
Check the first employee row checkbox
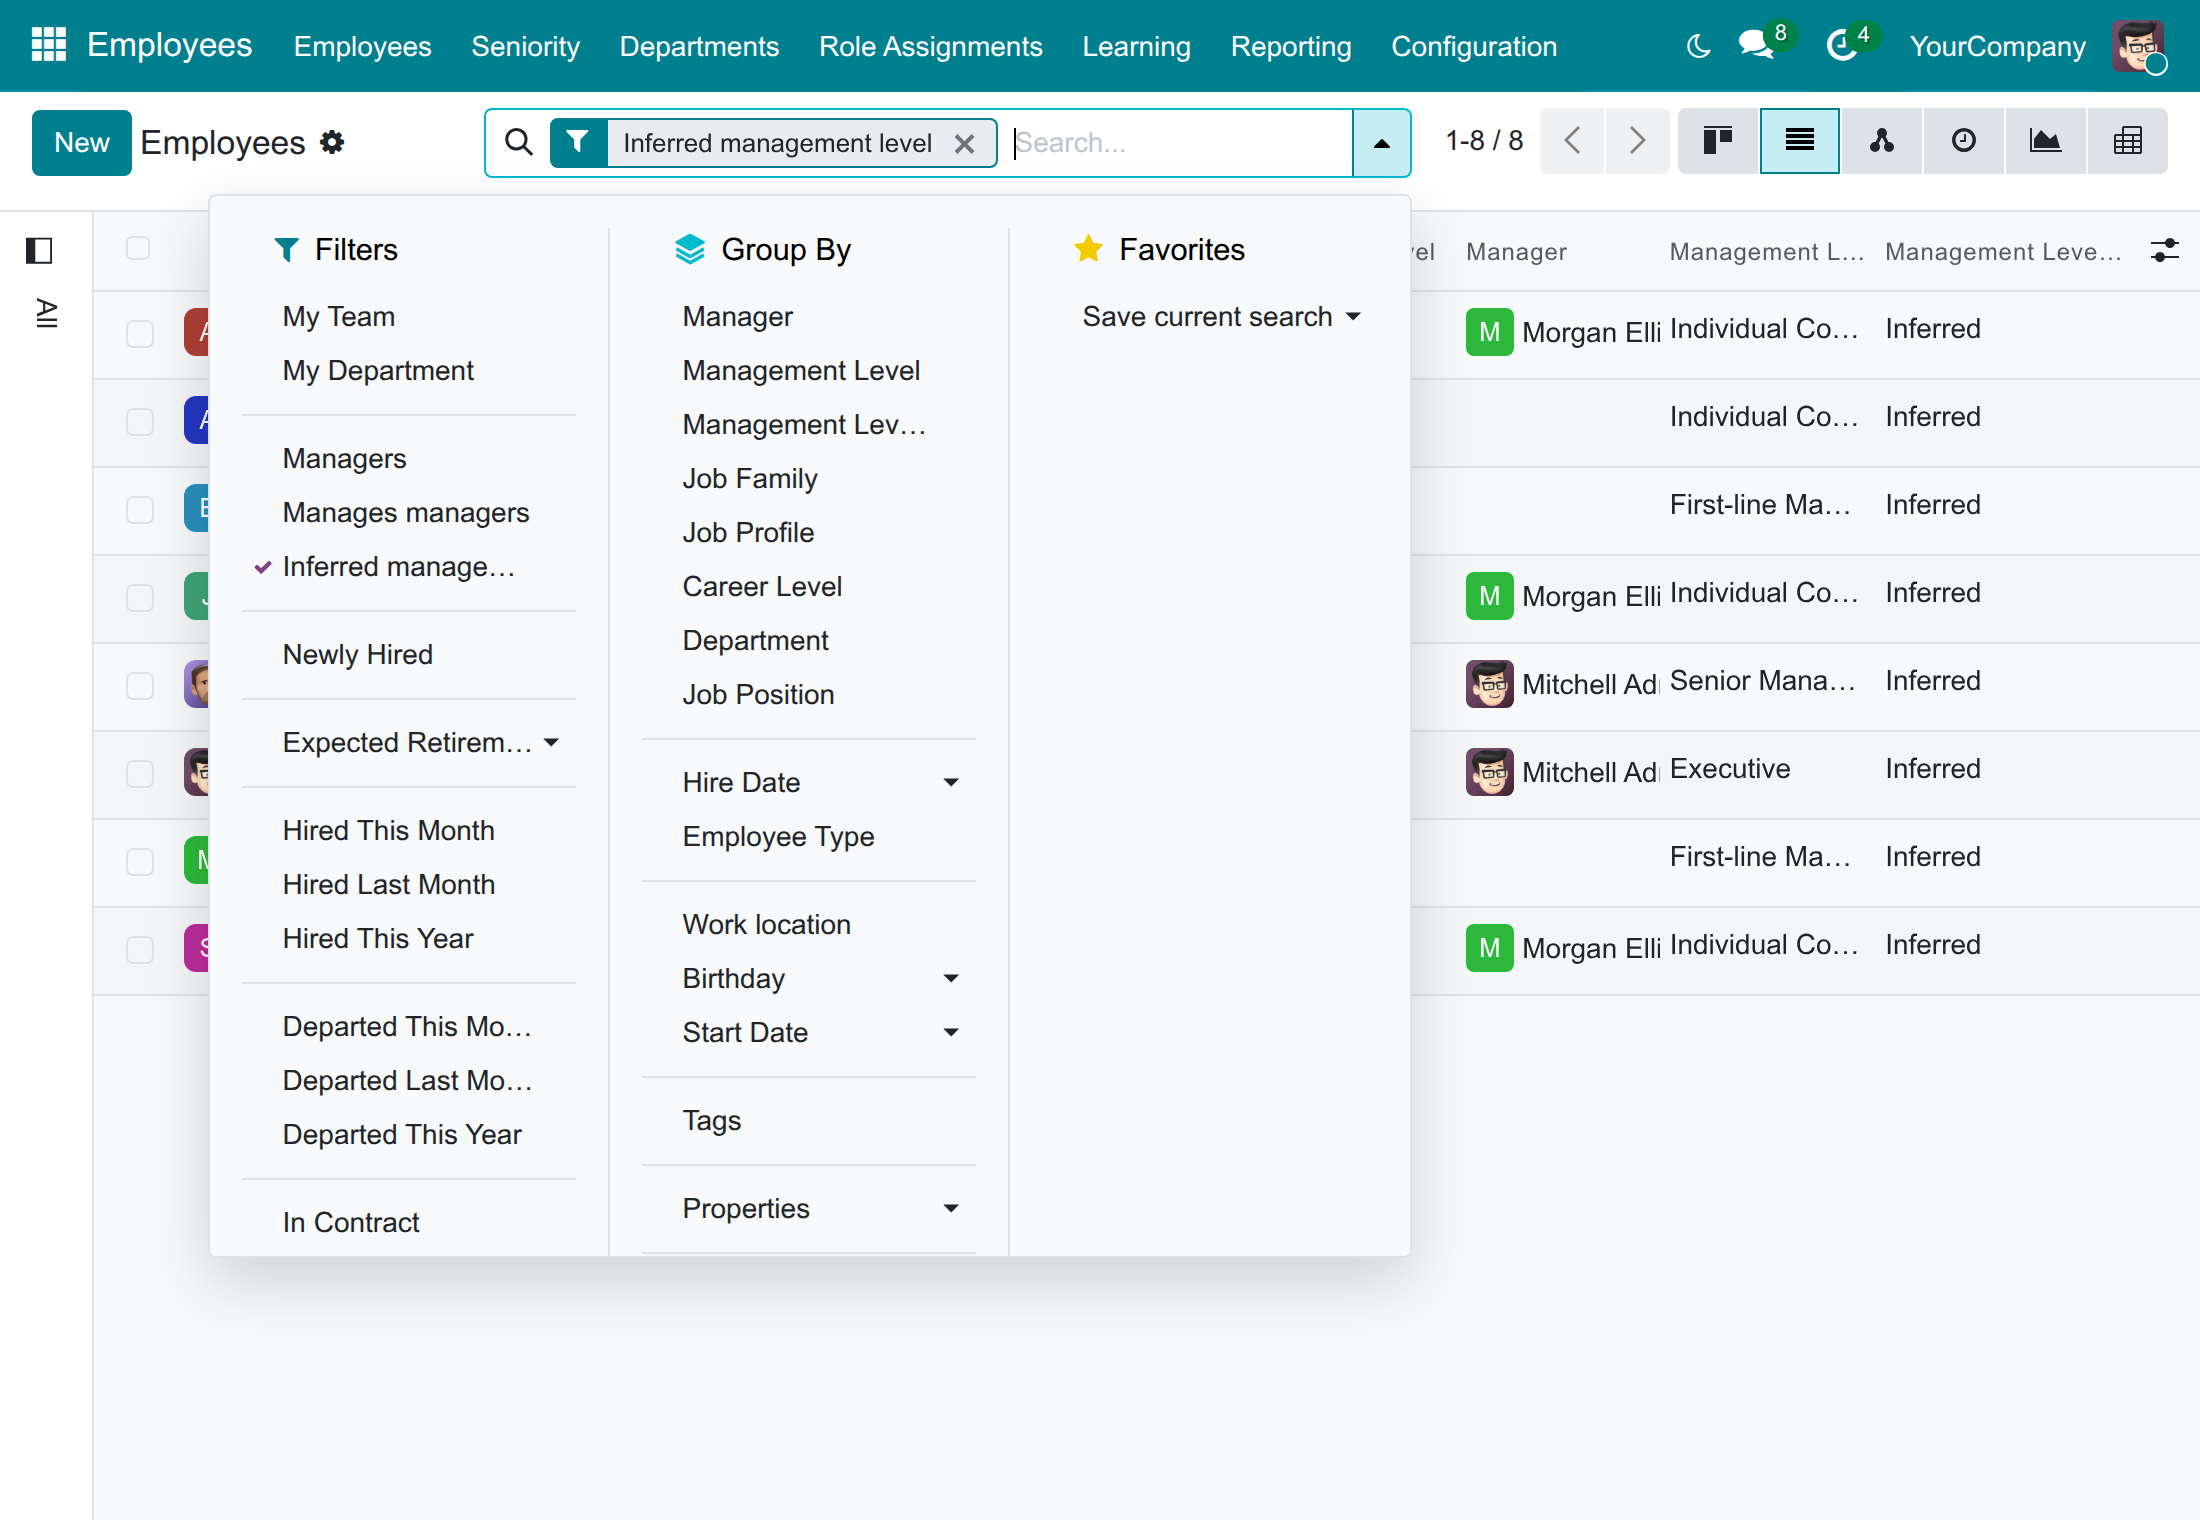pos(140,334)
